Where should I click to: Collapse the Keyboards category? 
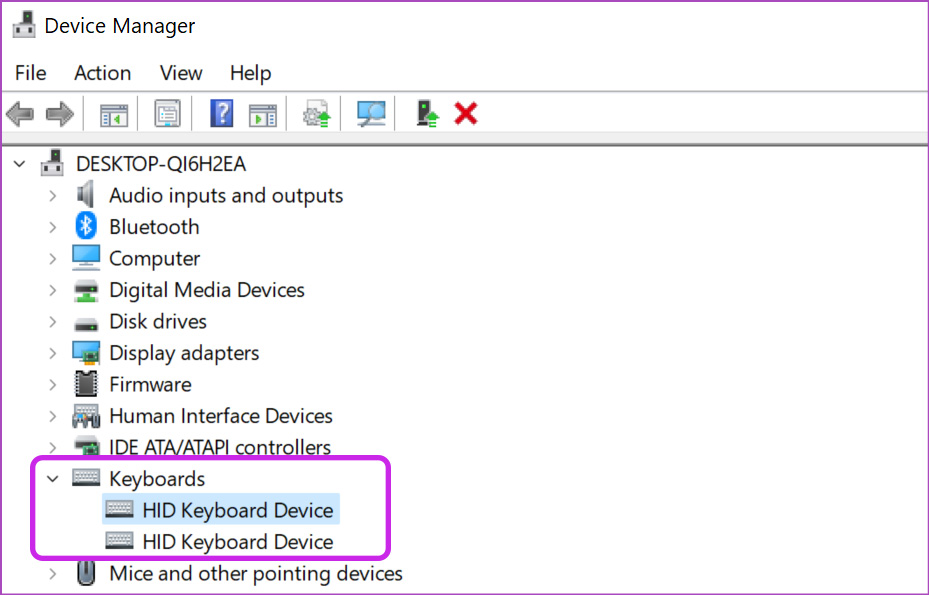tap(53, 478)
